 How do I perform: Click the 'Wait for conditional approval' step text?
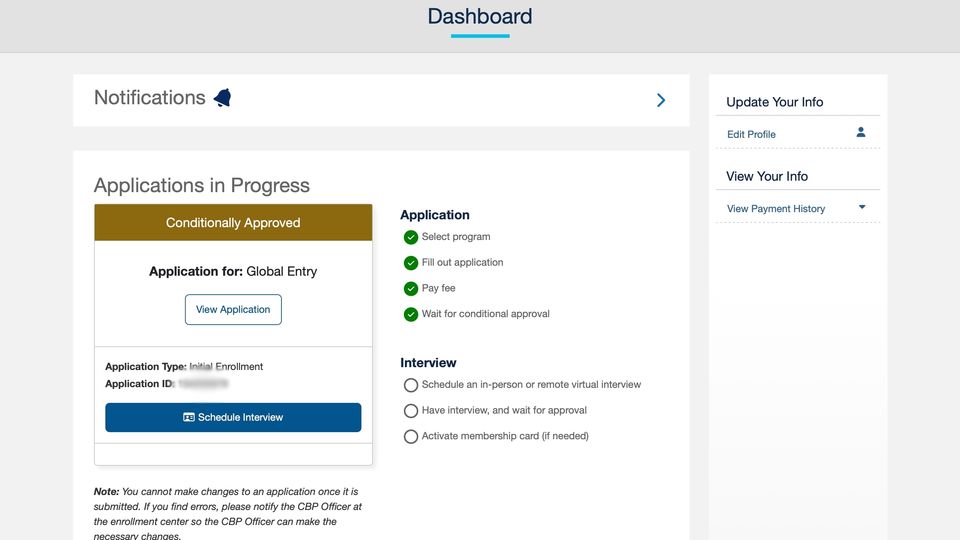(486, 313)
